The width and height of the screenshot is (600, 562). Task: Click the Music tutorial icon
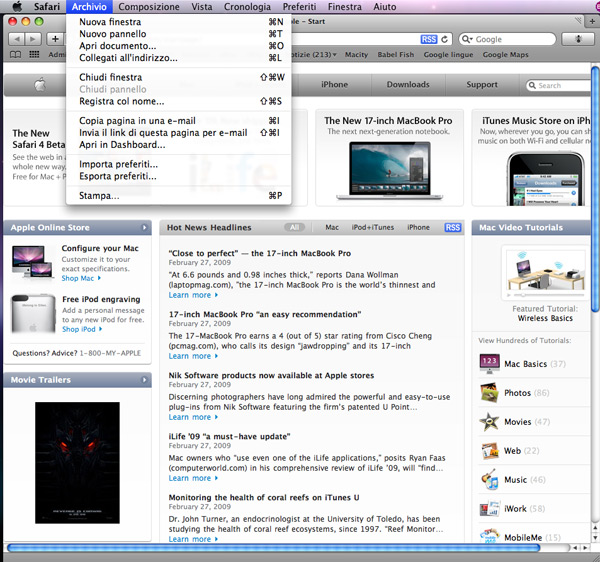[x=489, y=480]
